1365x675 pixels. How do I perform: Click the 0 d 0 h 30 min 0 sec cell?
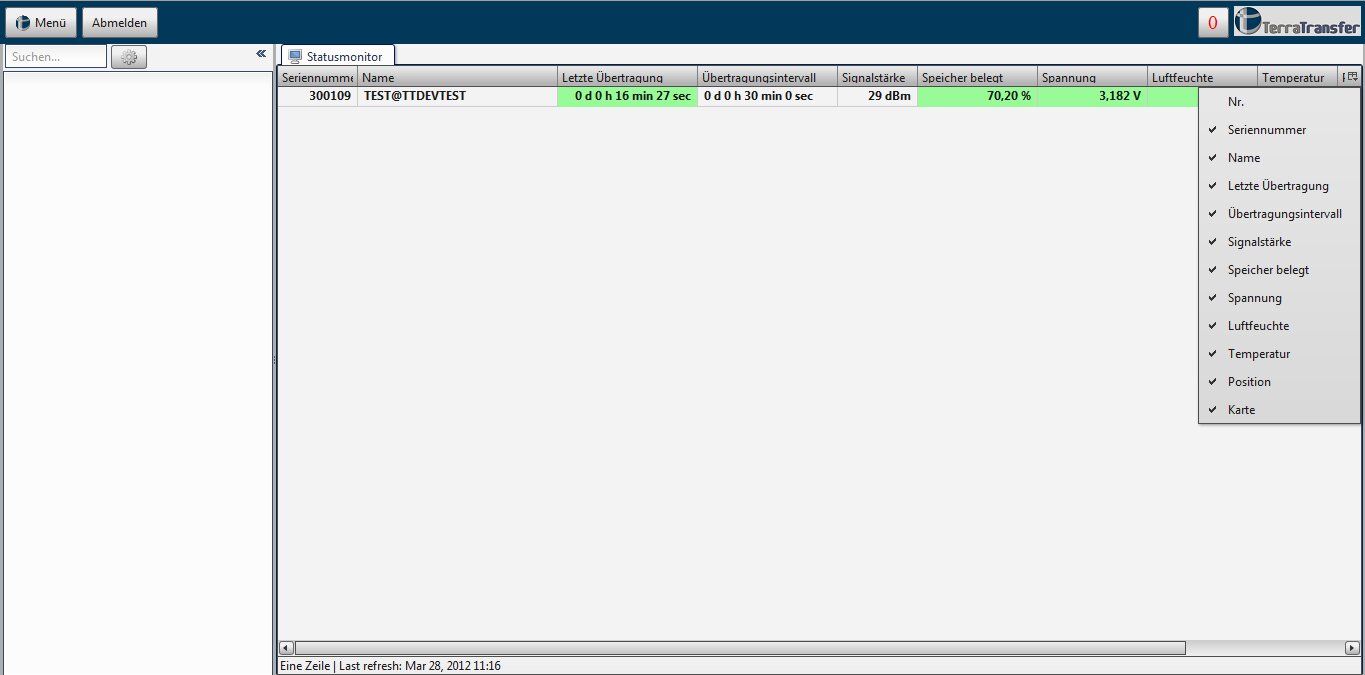pyautogui.click(x=767, y=96)
